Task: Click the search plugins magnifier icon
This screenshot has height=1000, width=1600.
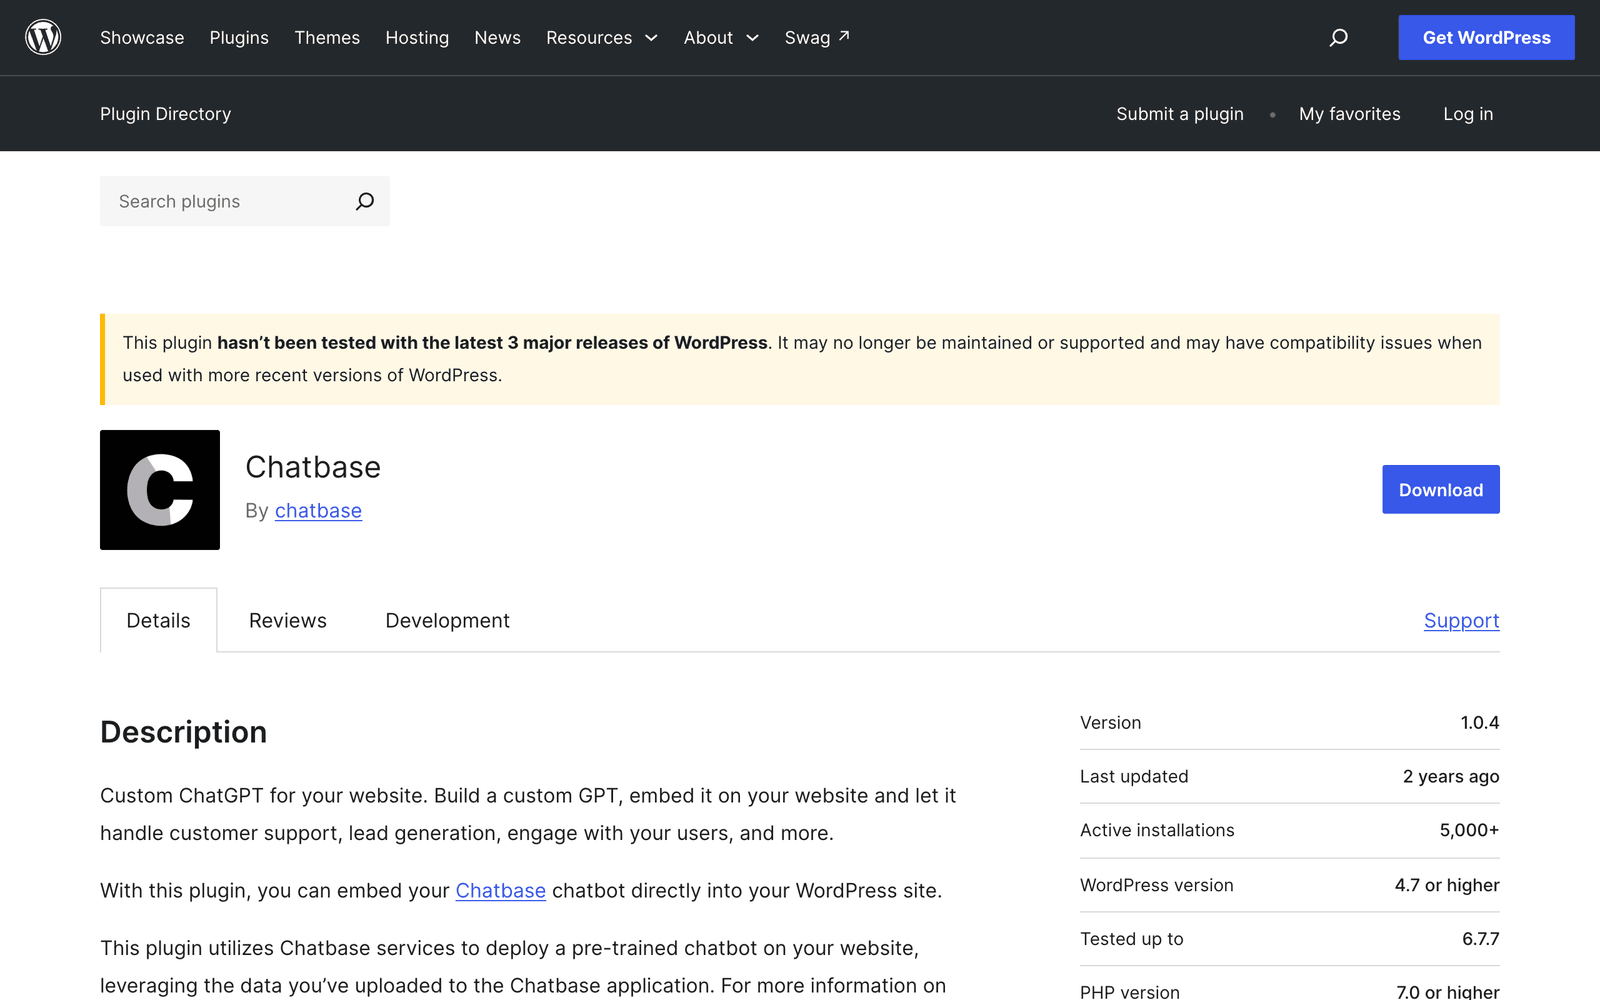Action: (x=365, y=201)
